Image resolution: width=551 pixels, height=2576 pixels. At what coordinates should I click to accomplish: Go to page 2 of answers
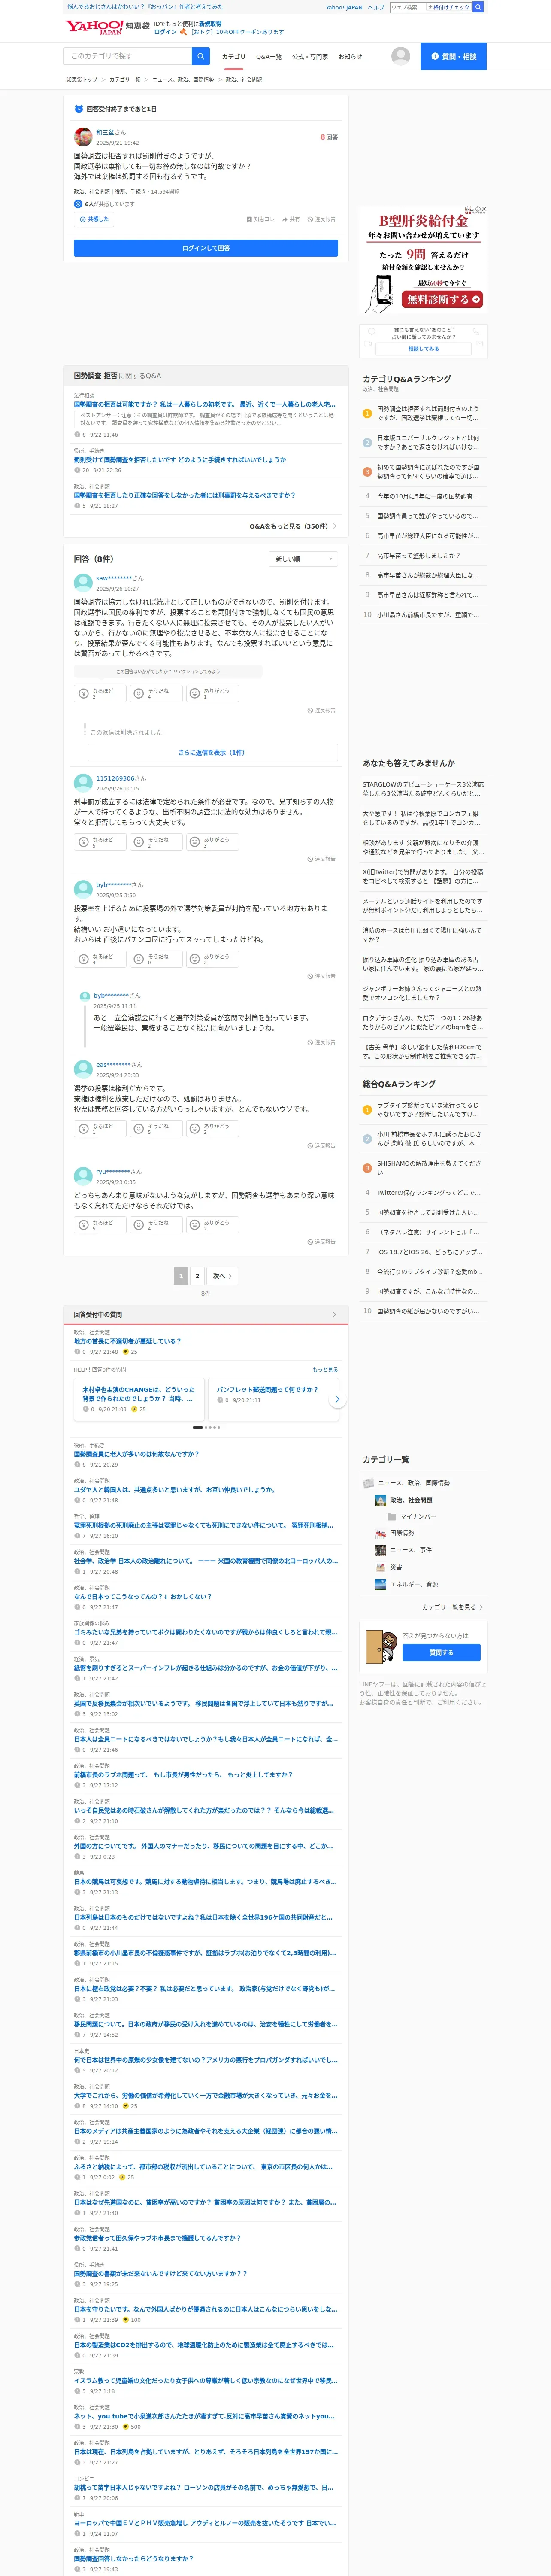point(197,1276)
